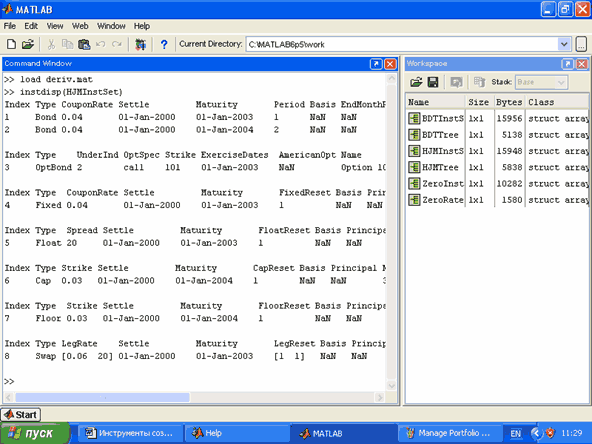Click Workspace Save floppy disk icon
This screenshot has width=592, height=444.
click(x=433, y=82)
